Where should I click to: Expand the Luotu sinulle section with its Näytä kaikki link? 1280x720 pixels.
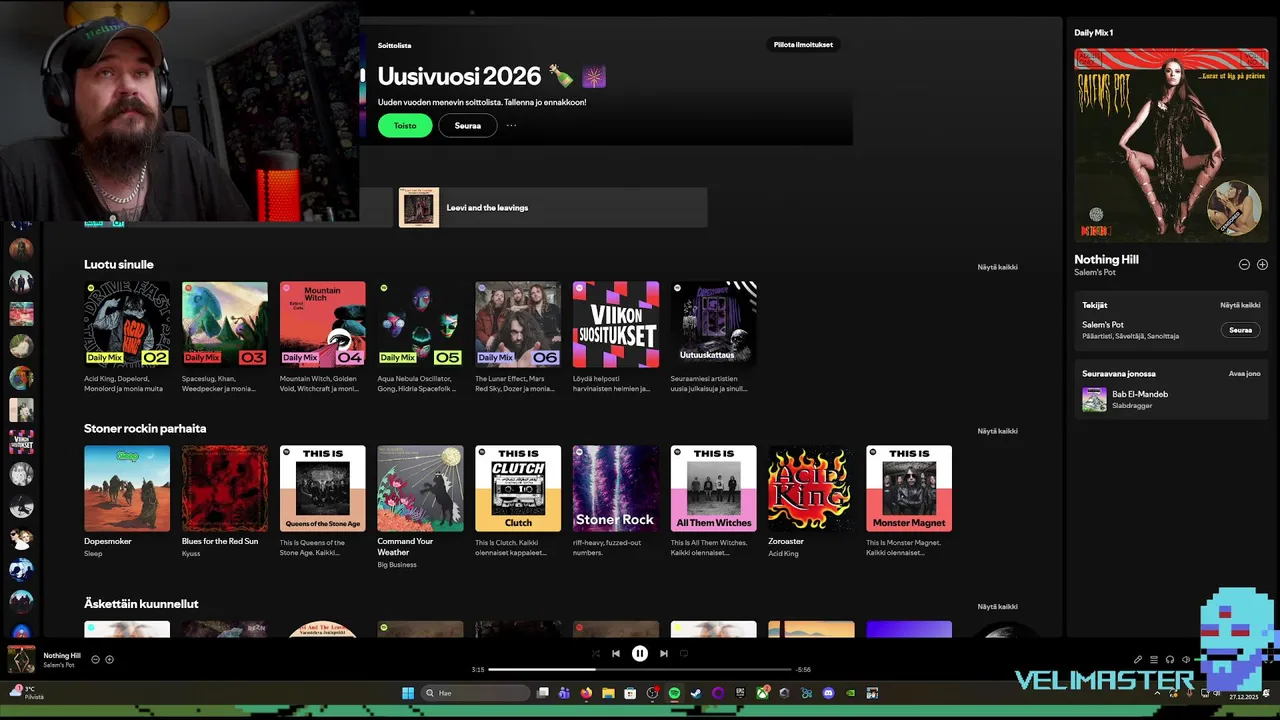[997, 267]
